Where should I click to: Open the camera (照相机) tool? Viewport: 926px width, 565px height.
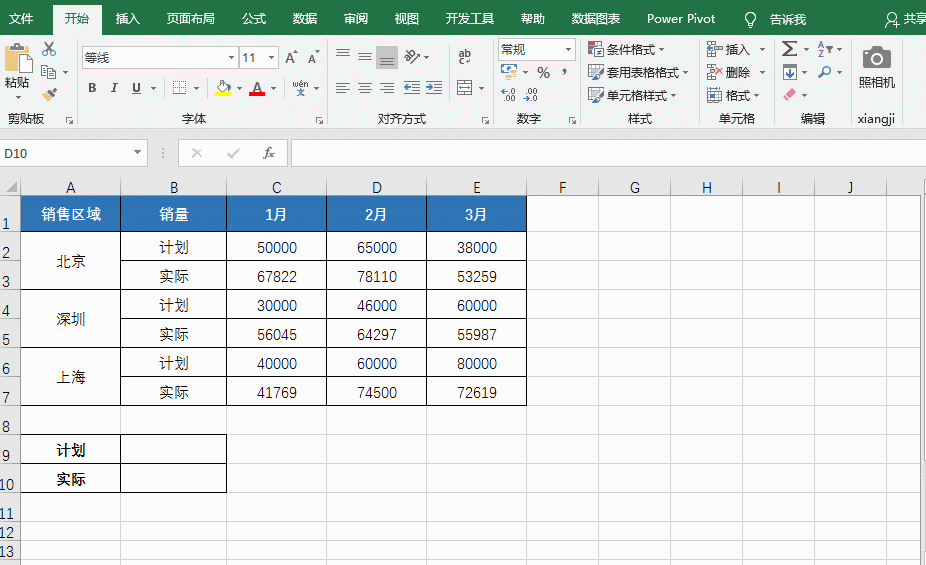pos(877,66)
